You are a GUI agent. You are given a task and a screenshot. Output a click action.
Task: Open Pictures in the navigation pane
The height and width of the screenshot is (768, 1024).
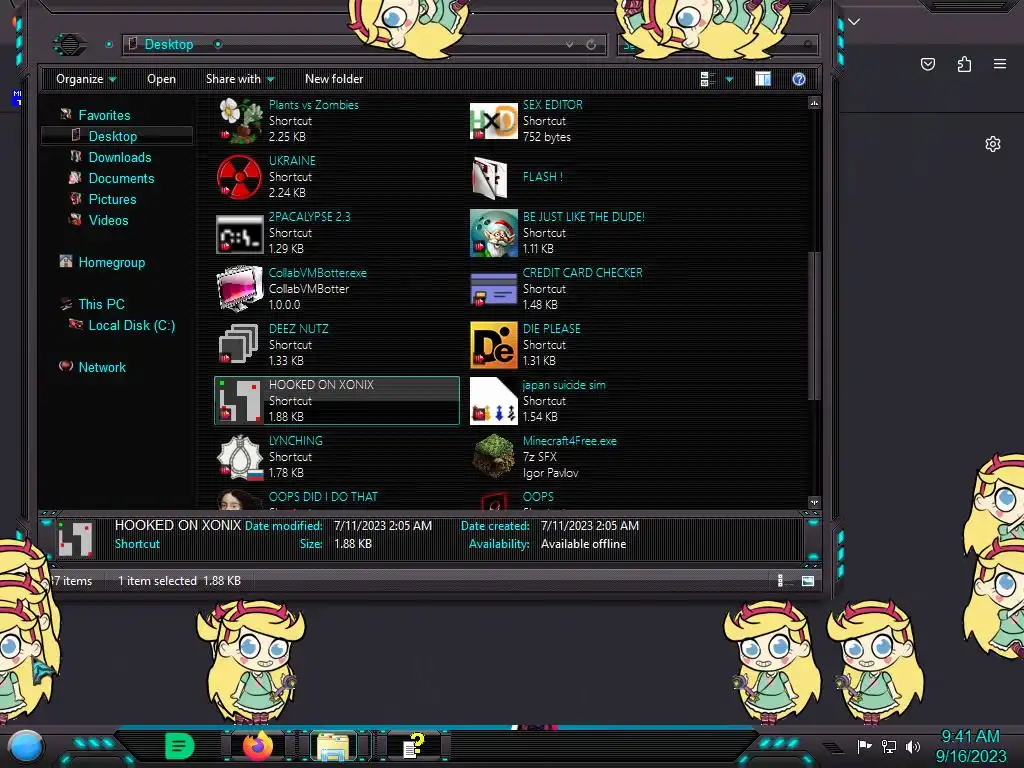112,199
